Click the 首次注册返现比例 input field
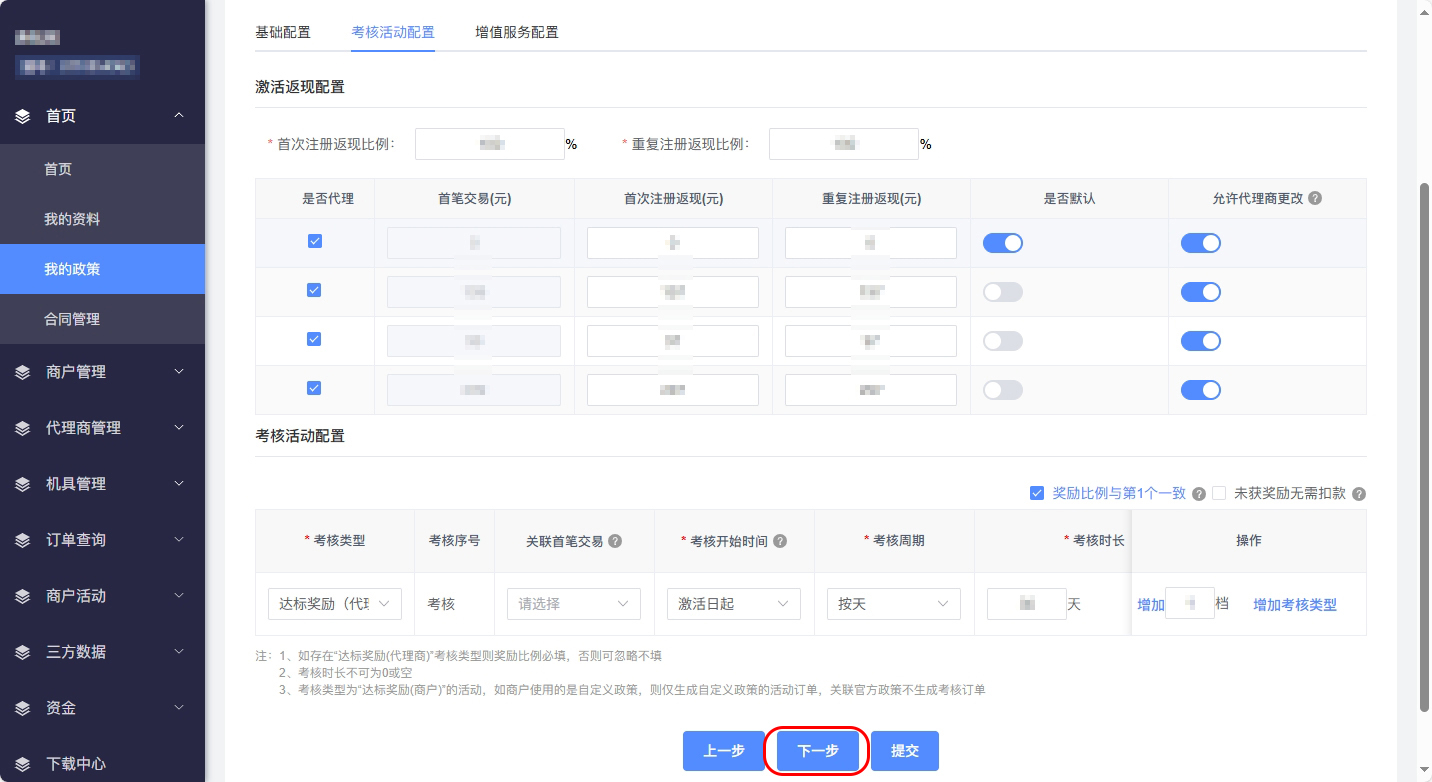The height and width of the screenshot is (782, 1432). 489,144
